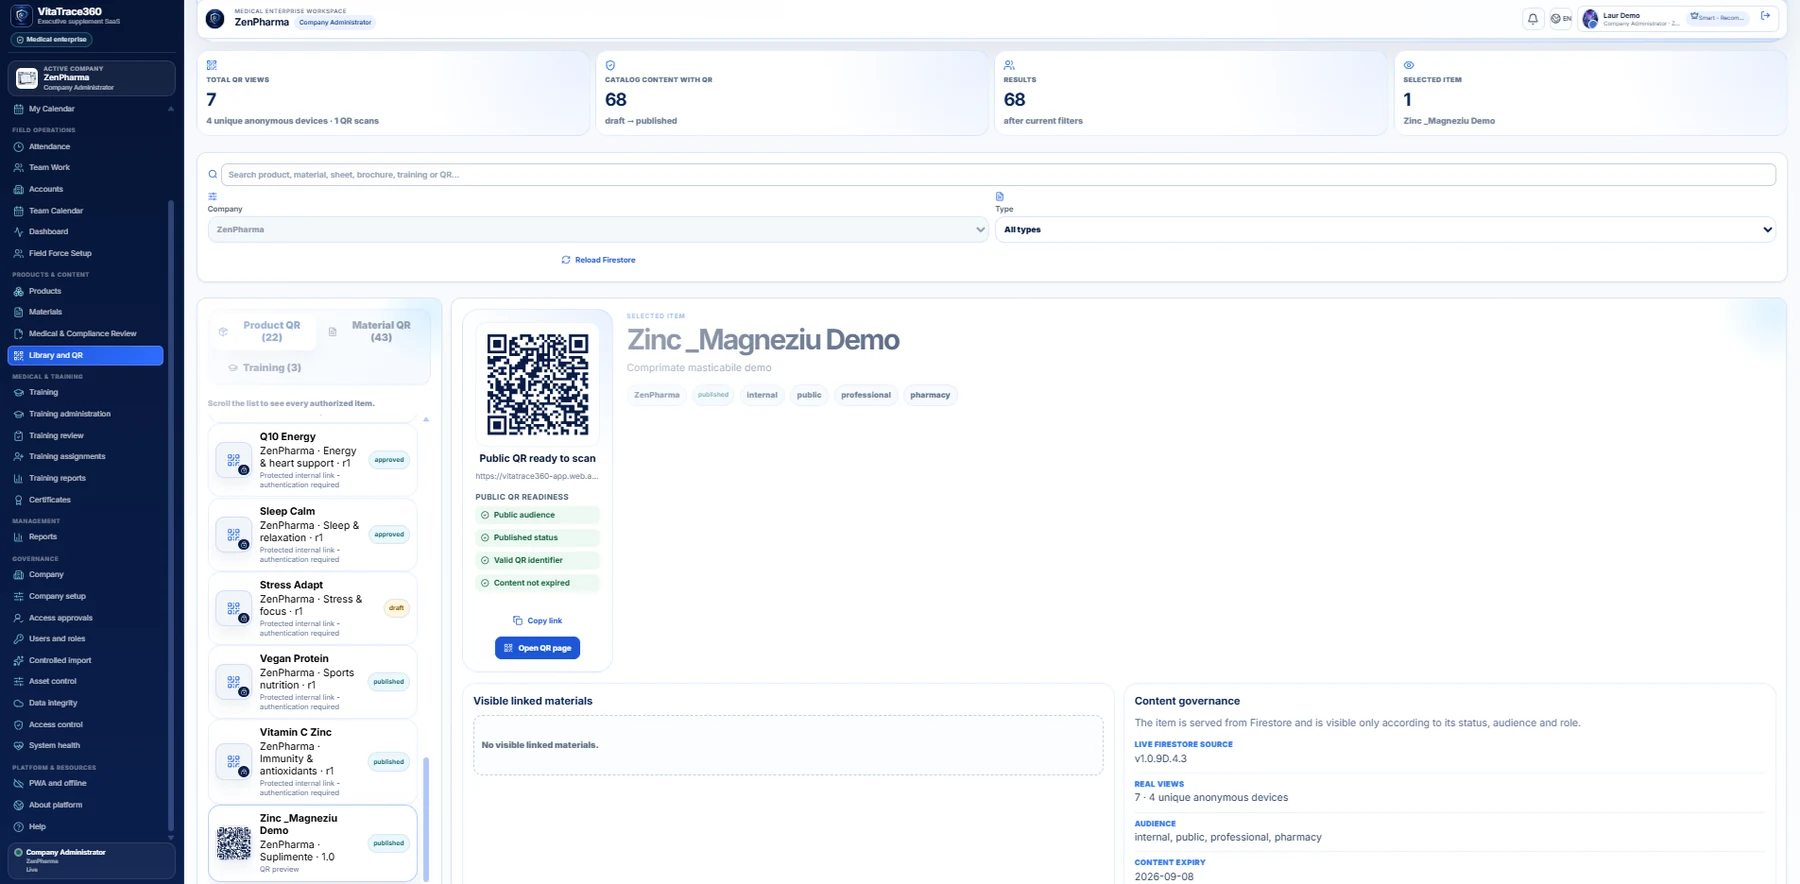Open the Smart Recom... plan badge
Image resolution: width=1800 pixels, height=884 pixels.
click(1718, 17)
